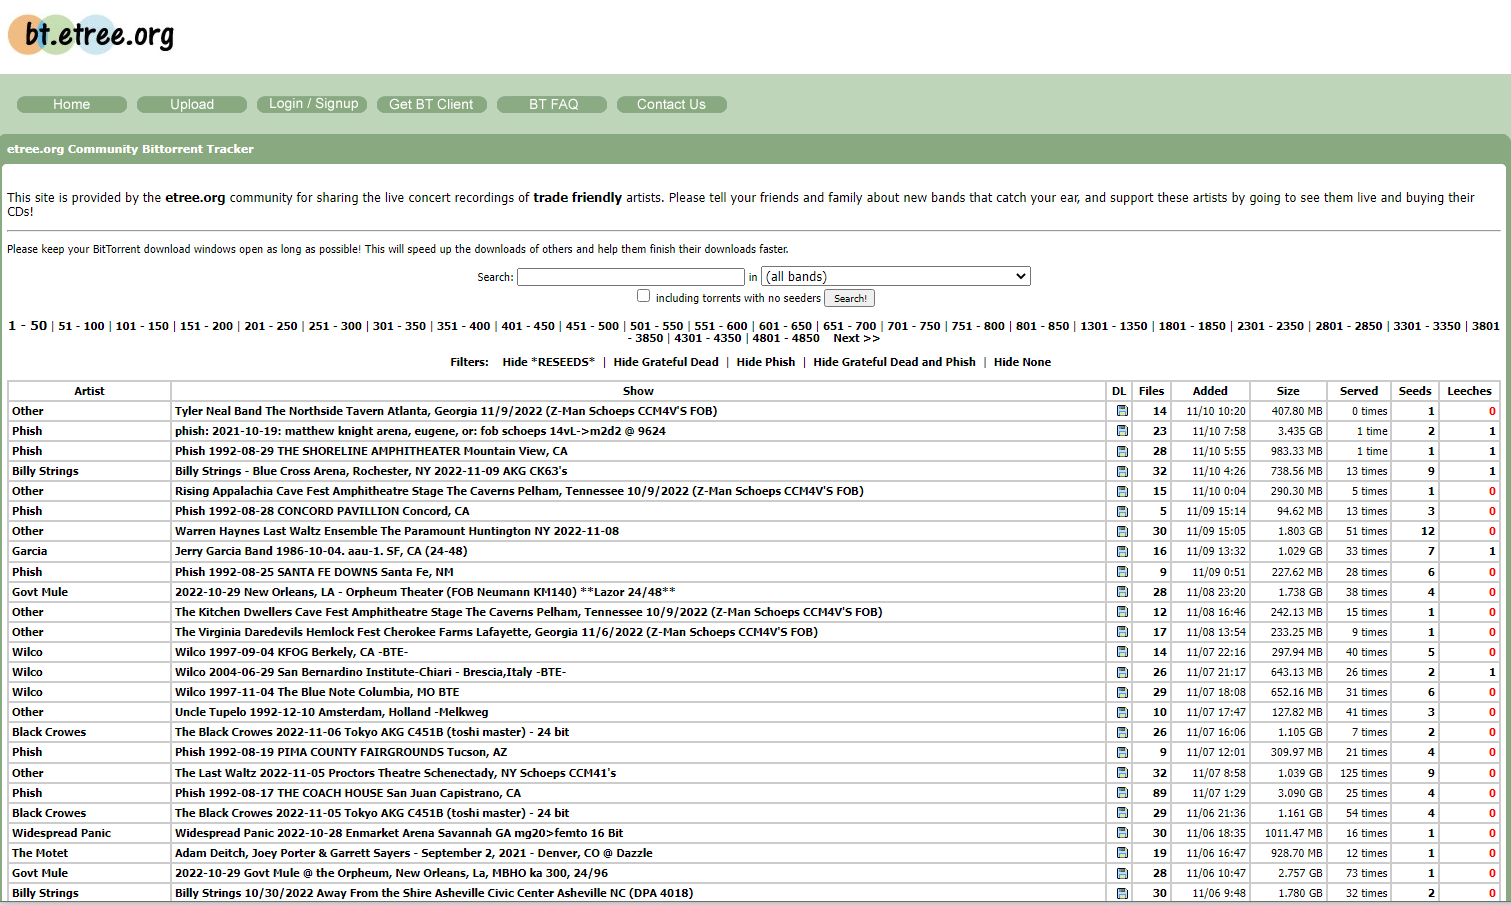Select the Hide None filter
Viewport: 1511px width, 905px height.
pyautogui.click(x=1022, y=362)
